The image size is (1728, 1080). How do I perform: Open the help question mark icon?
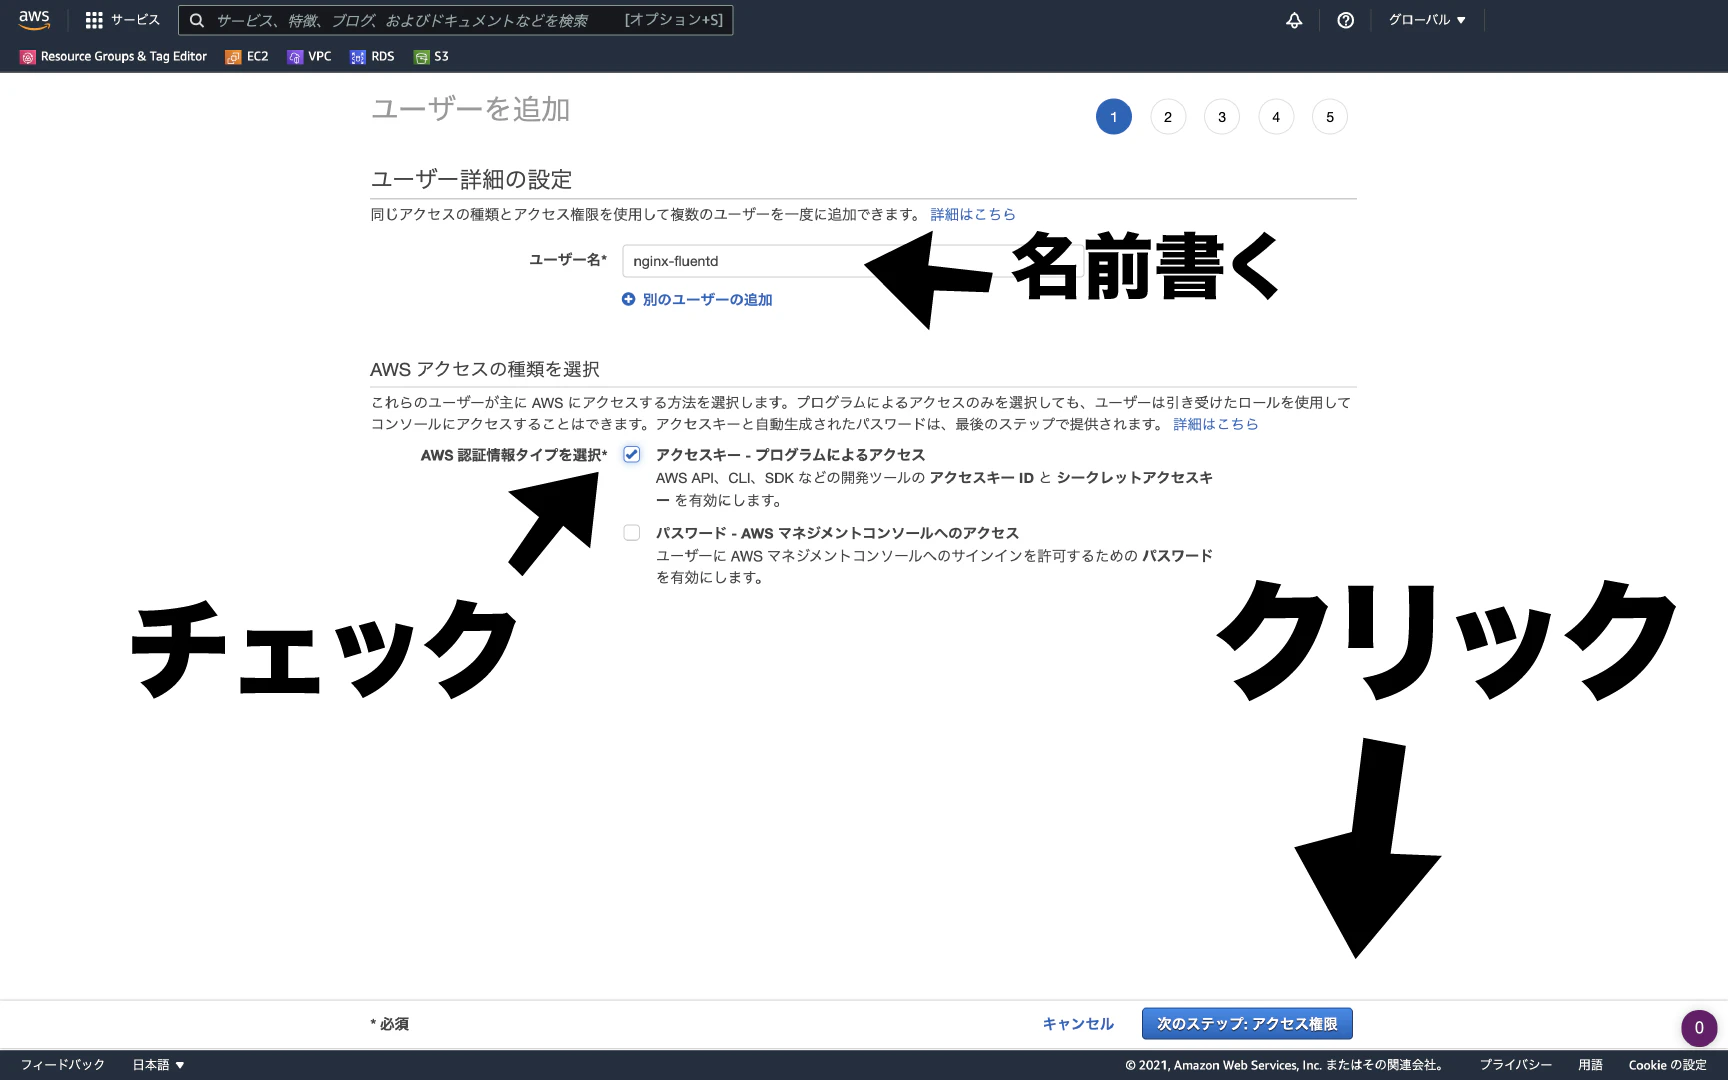pos(1346,20)
